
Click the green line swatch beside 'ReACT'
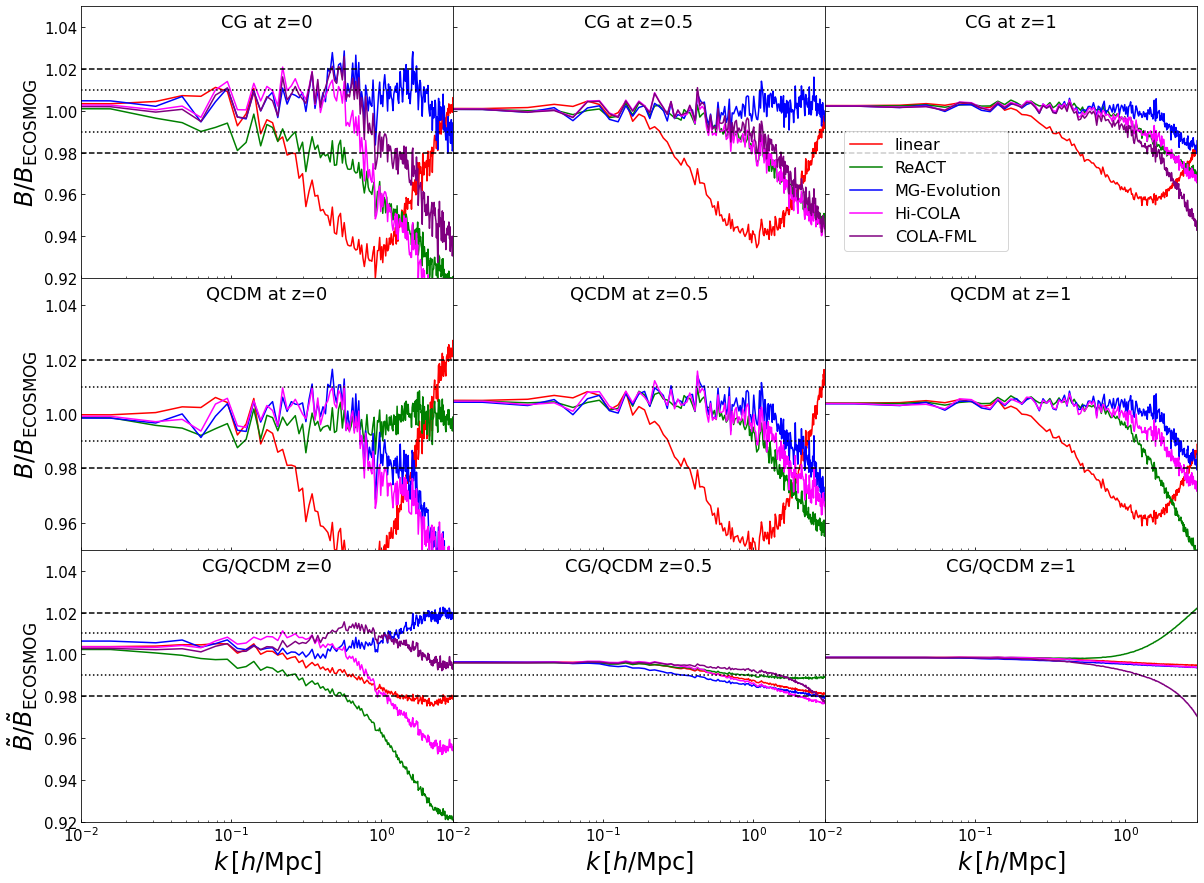click(867, 168)
